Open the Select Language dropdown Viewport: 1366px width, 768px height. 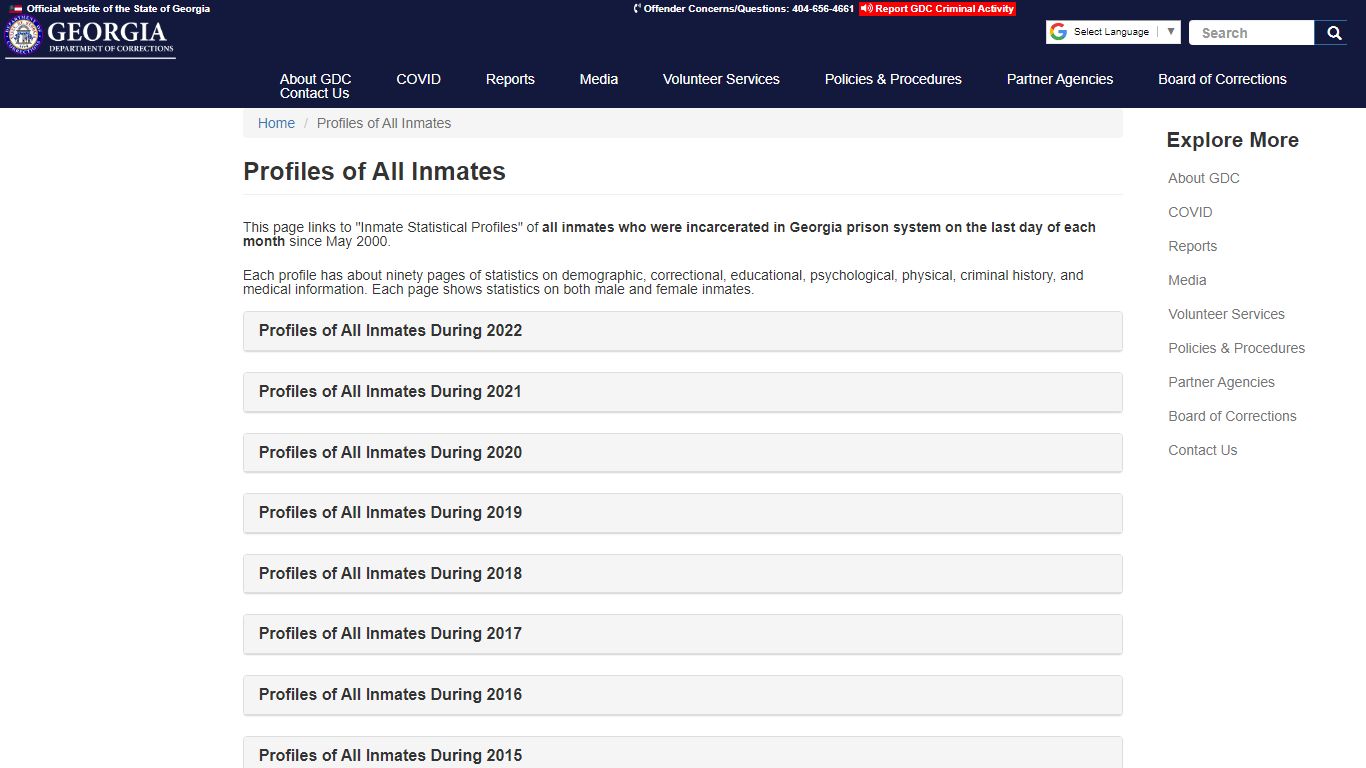click(x=1113, y=32)
